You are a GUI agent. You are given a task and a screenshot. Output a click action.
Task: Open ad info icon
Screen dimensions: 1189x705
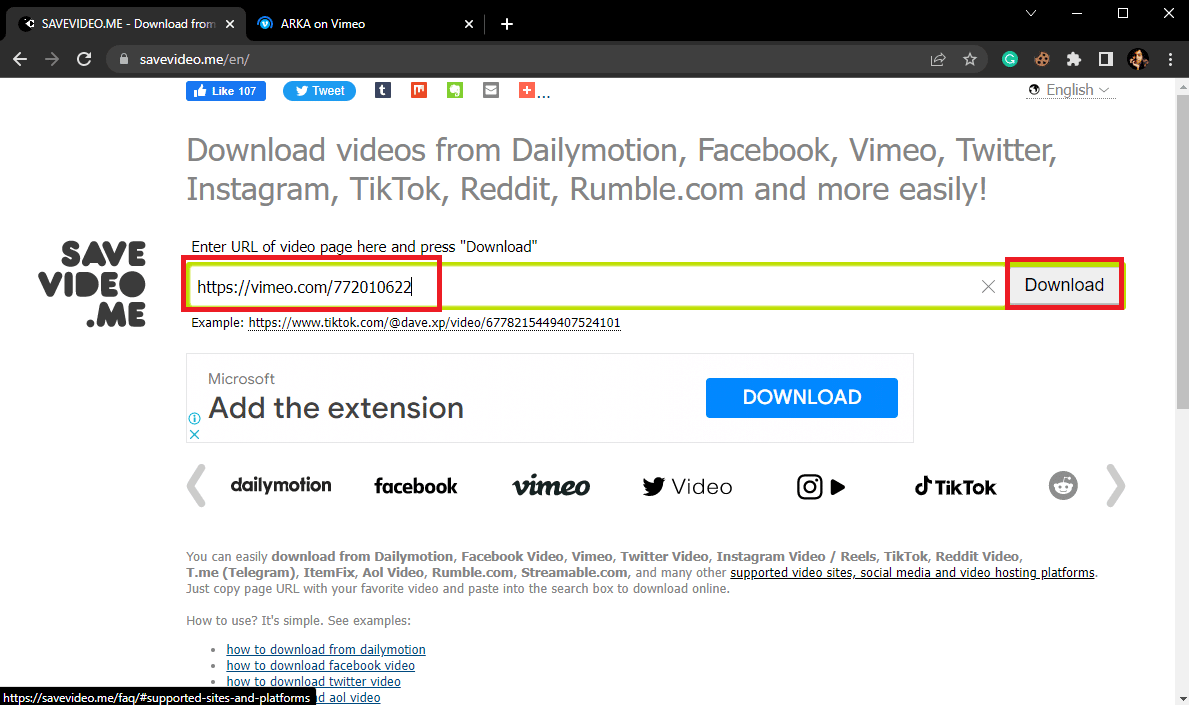click(194, 418)
